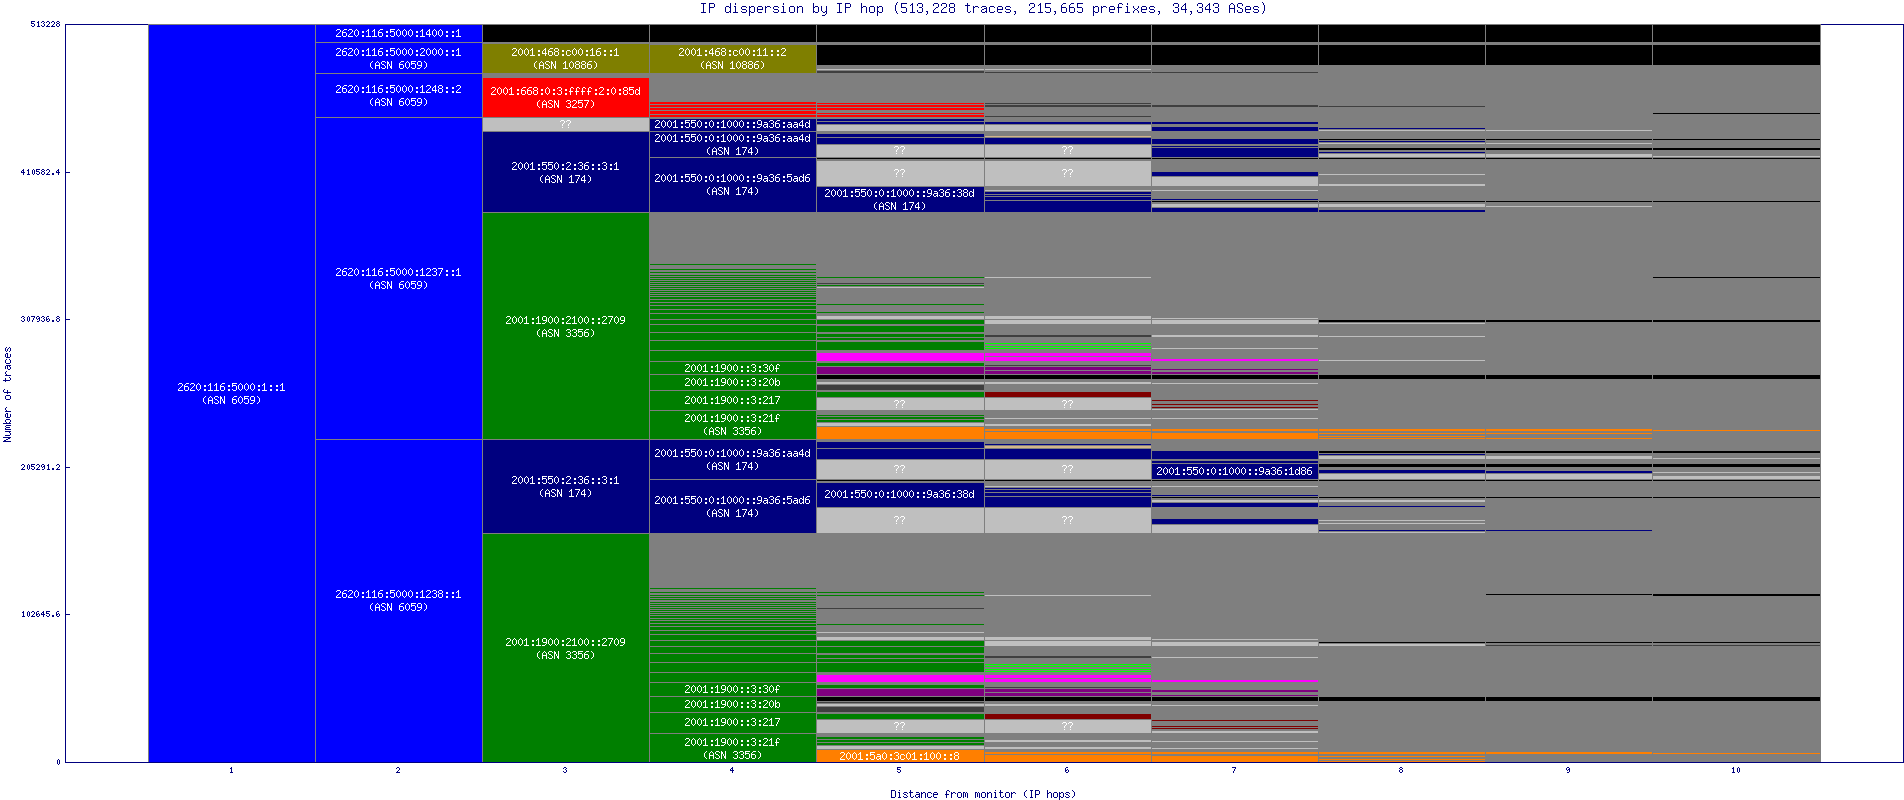Click lower 2001:550:2:36::3:1 block beside 1238::1
Image resolution: width=1904 pixels, height=800 pixels.
(x=566, y=486)
